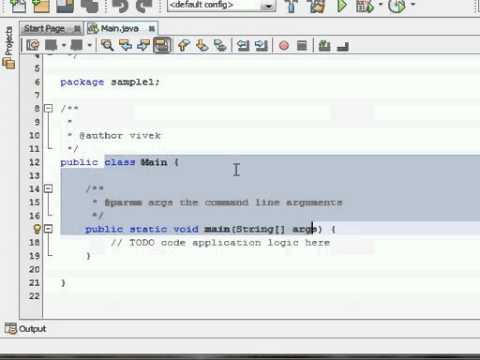Collapse the main method code fold

click(49, 229)
